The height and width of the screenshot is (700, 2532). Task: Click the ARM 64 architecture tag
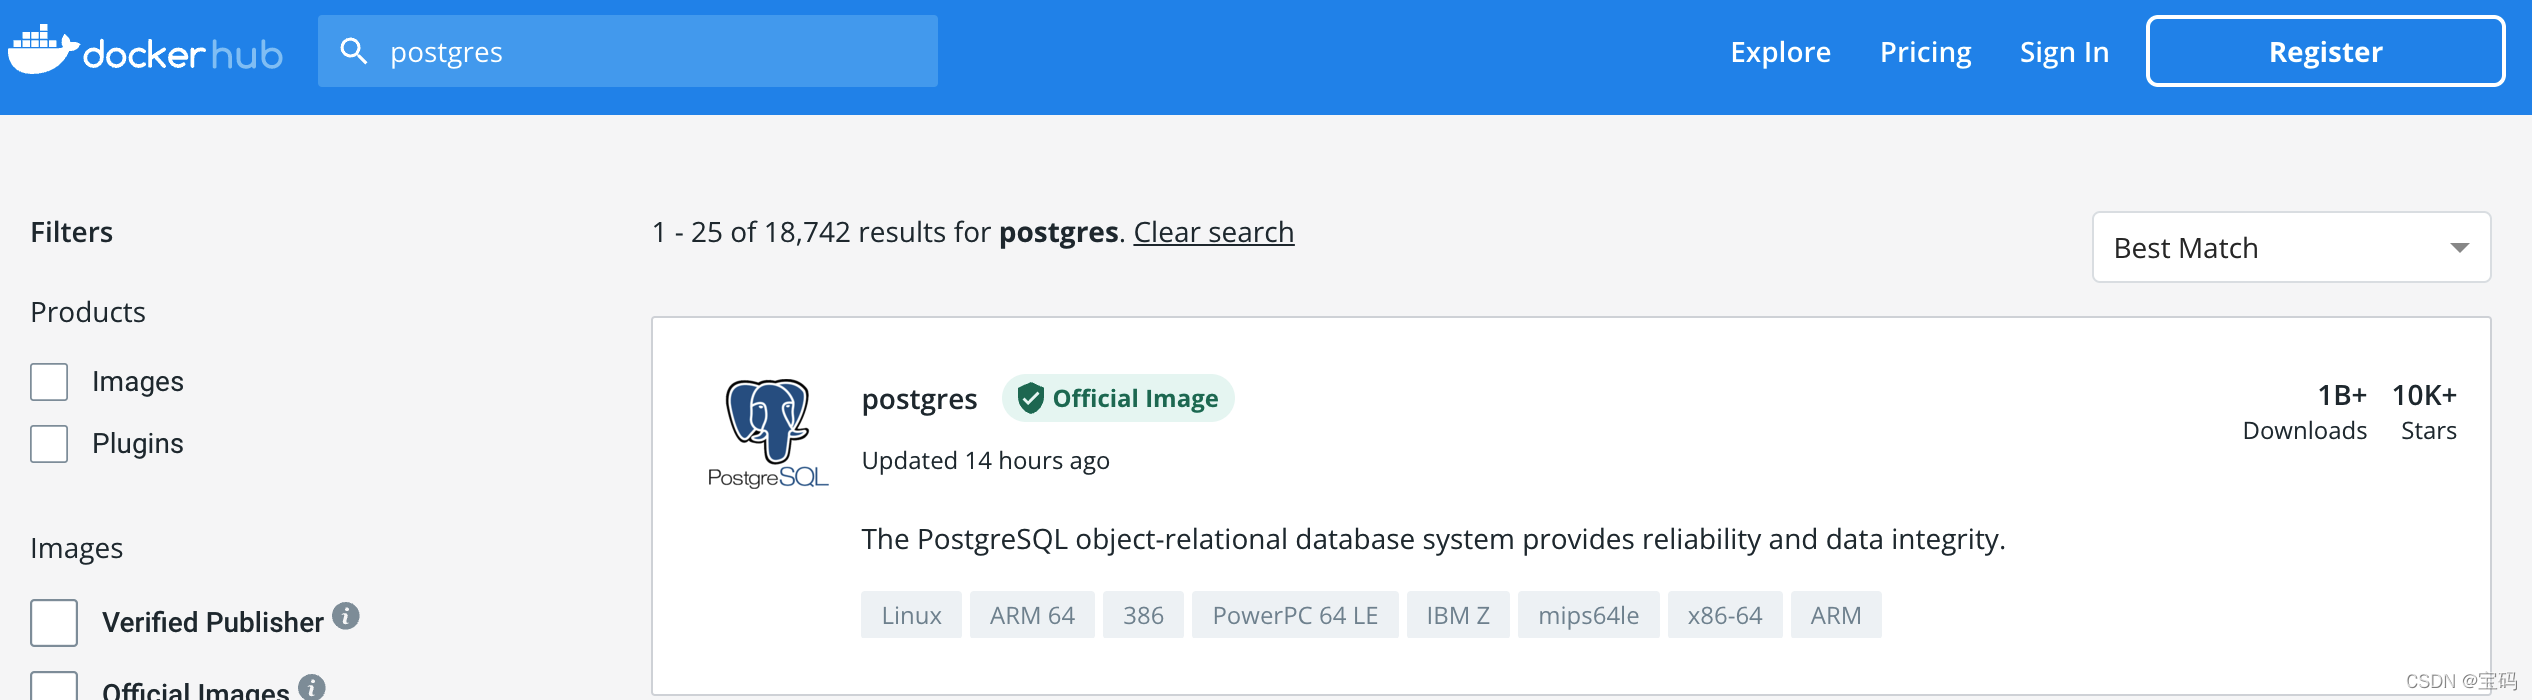point(1032,615)
